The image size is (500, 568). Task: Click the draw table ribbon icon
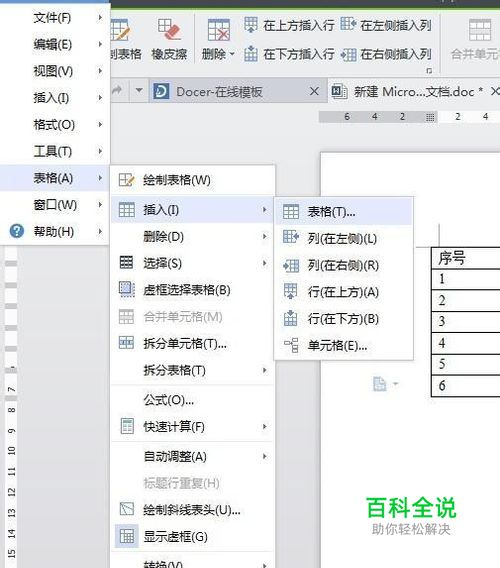click(x=120, y=30)
